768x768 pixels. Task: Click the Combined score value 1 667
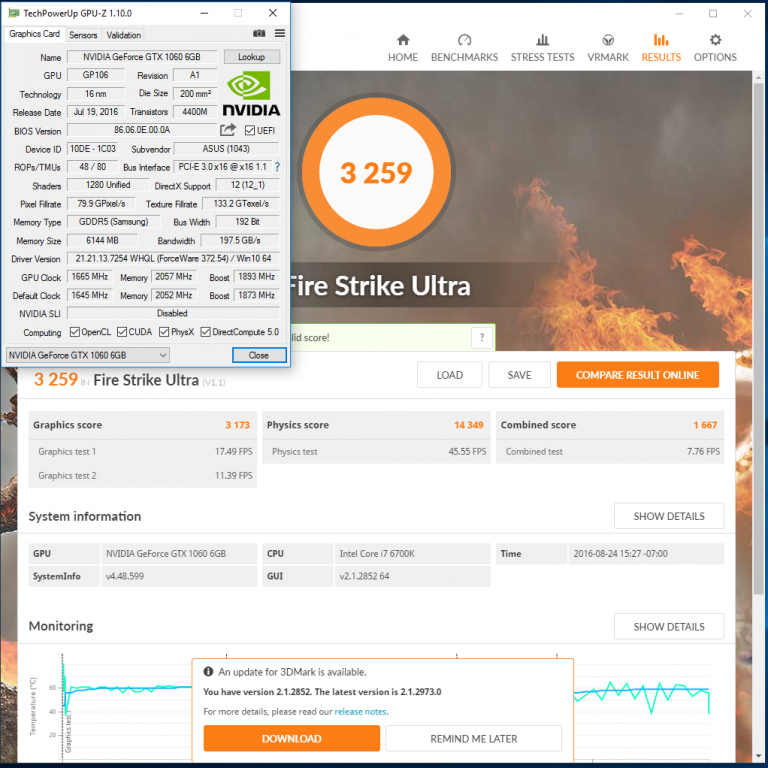tap(705, 425)
